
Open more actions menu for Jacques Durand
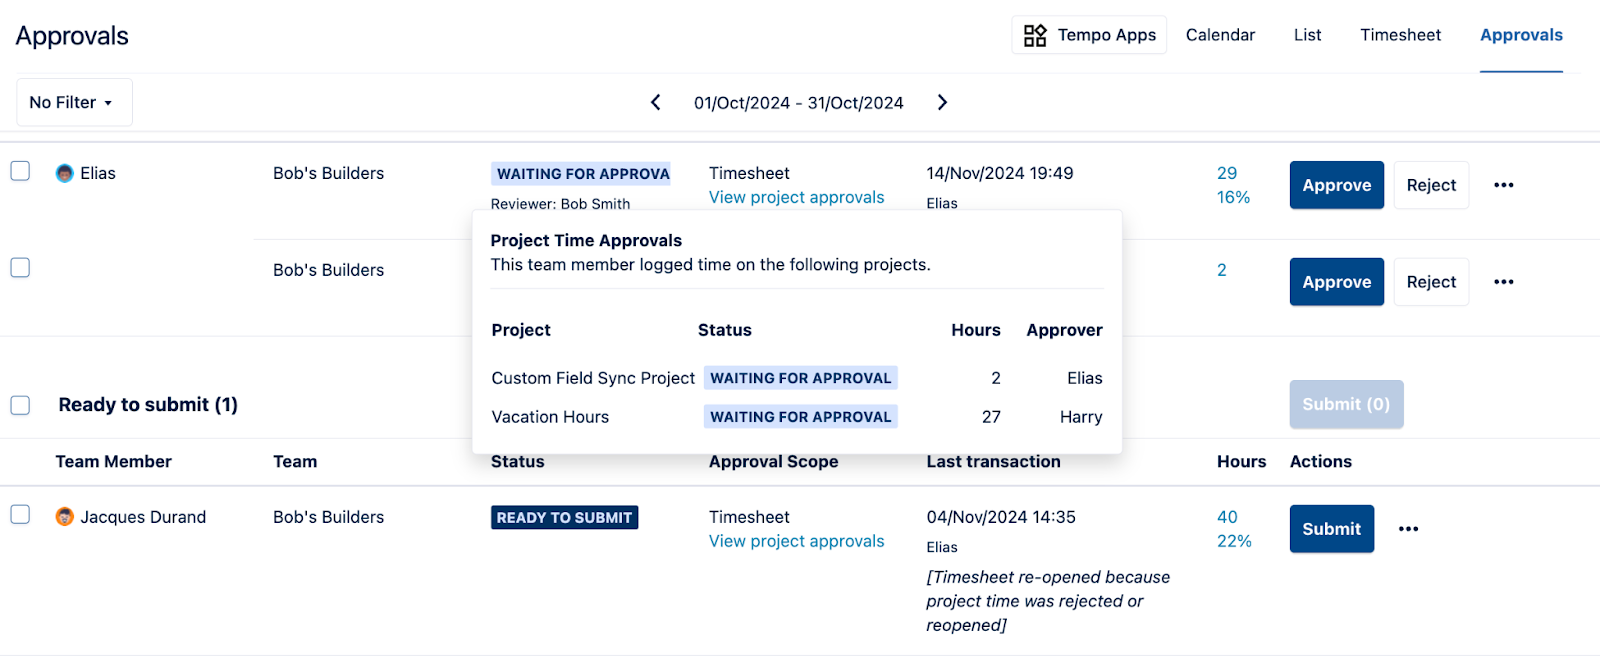1408,529
